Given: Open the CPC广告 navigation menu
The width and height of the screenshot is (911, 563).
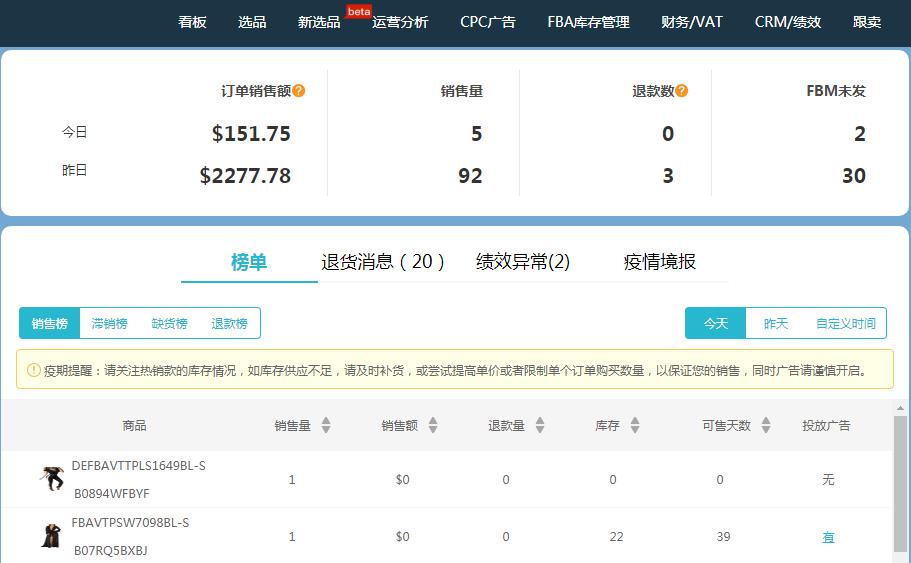Looking at the screenshot, I should point(488,22).
